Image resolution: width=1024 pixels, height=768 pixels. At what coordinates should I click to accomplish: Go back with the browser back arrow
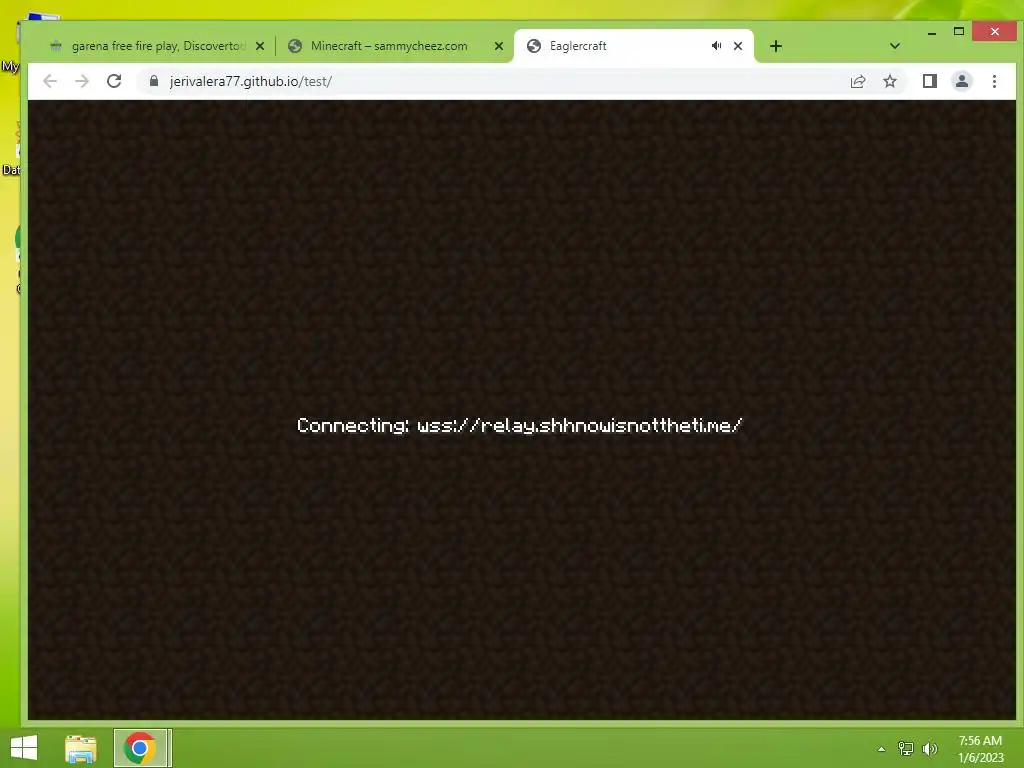[50, 81]
